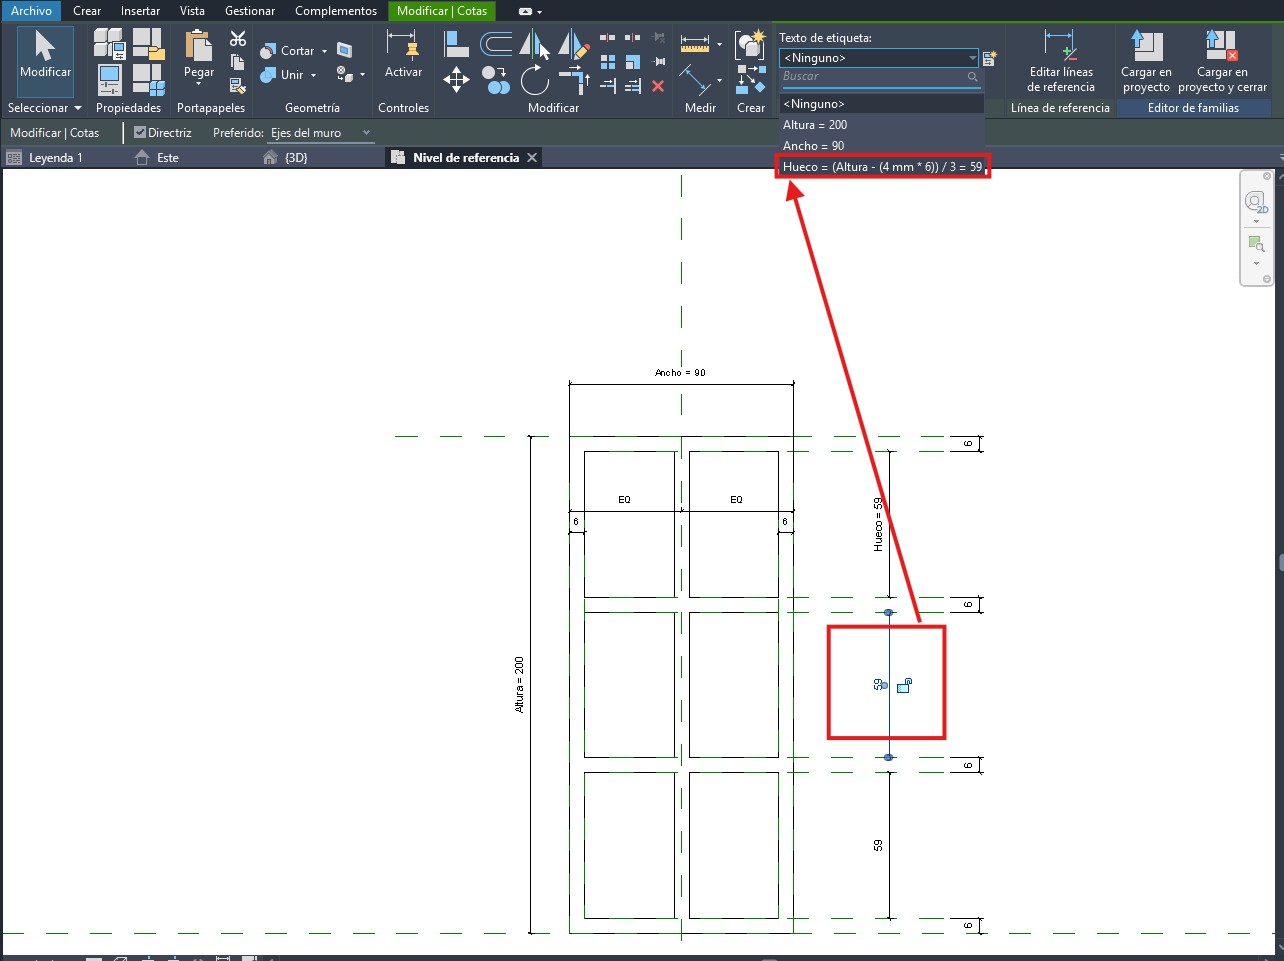Select the Modificar arrow tool

click(45, 58)
